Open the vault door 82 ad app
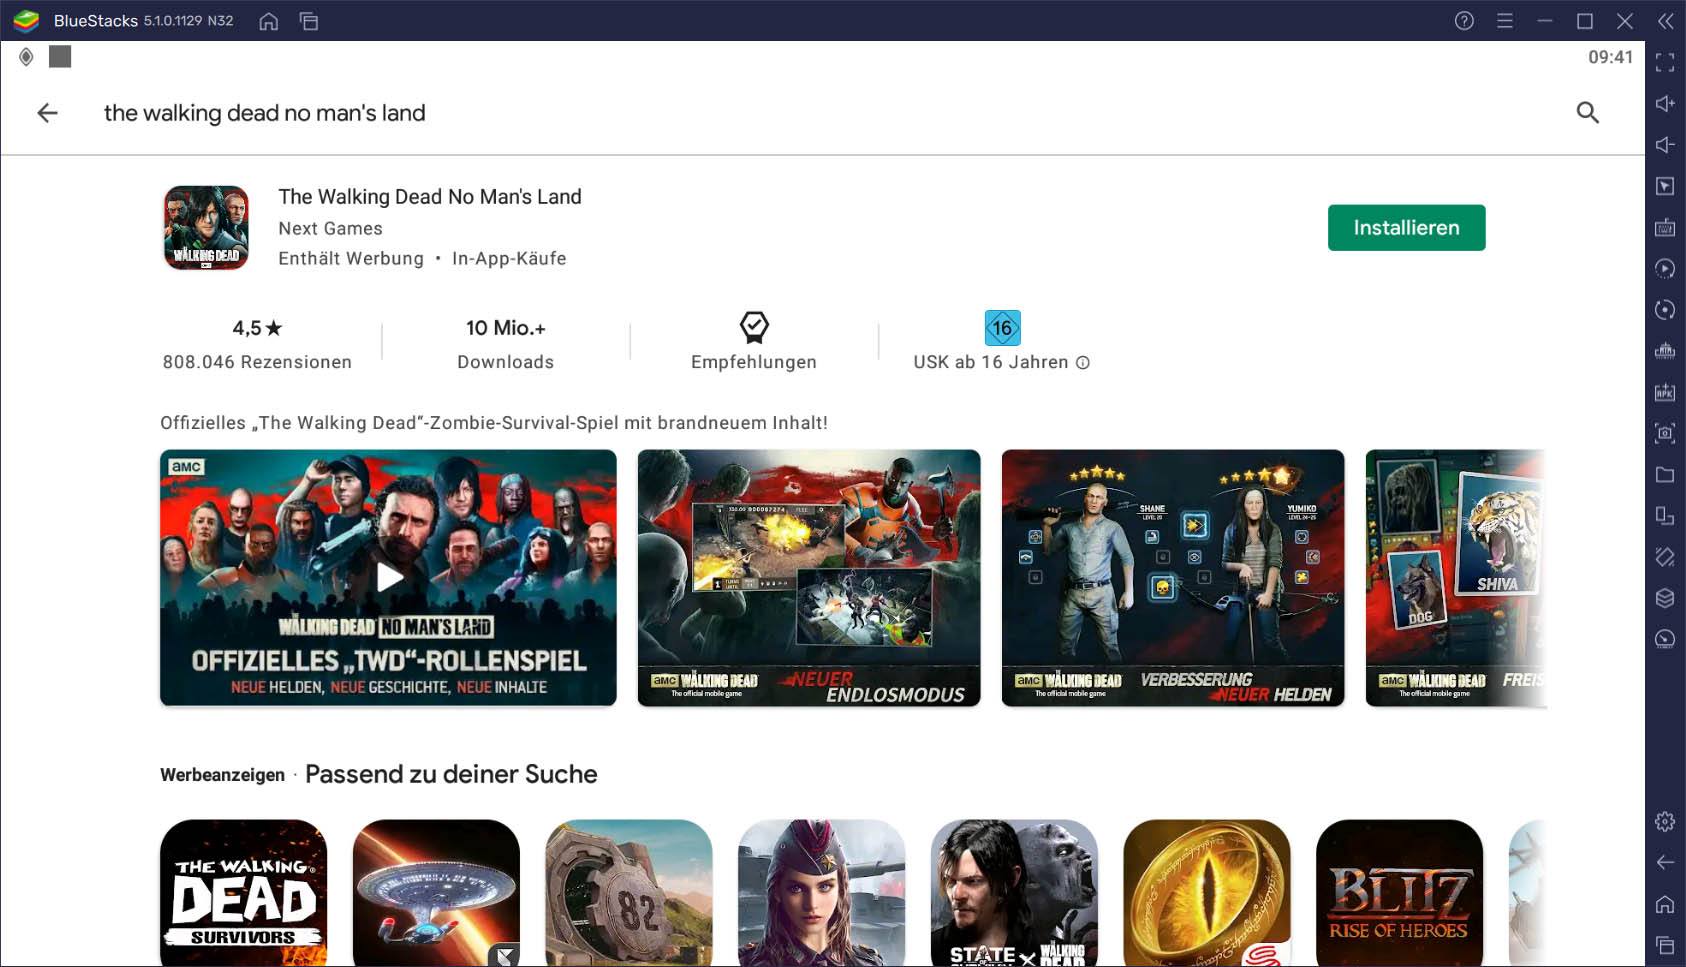Screen dimensions: 1686x967 (629, 893)
